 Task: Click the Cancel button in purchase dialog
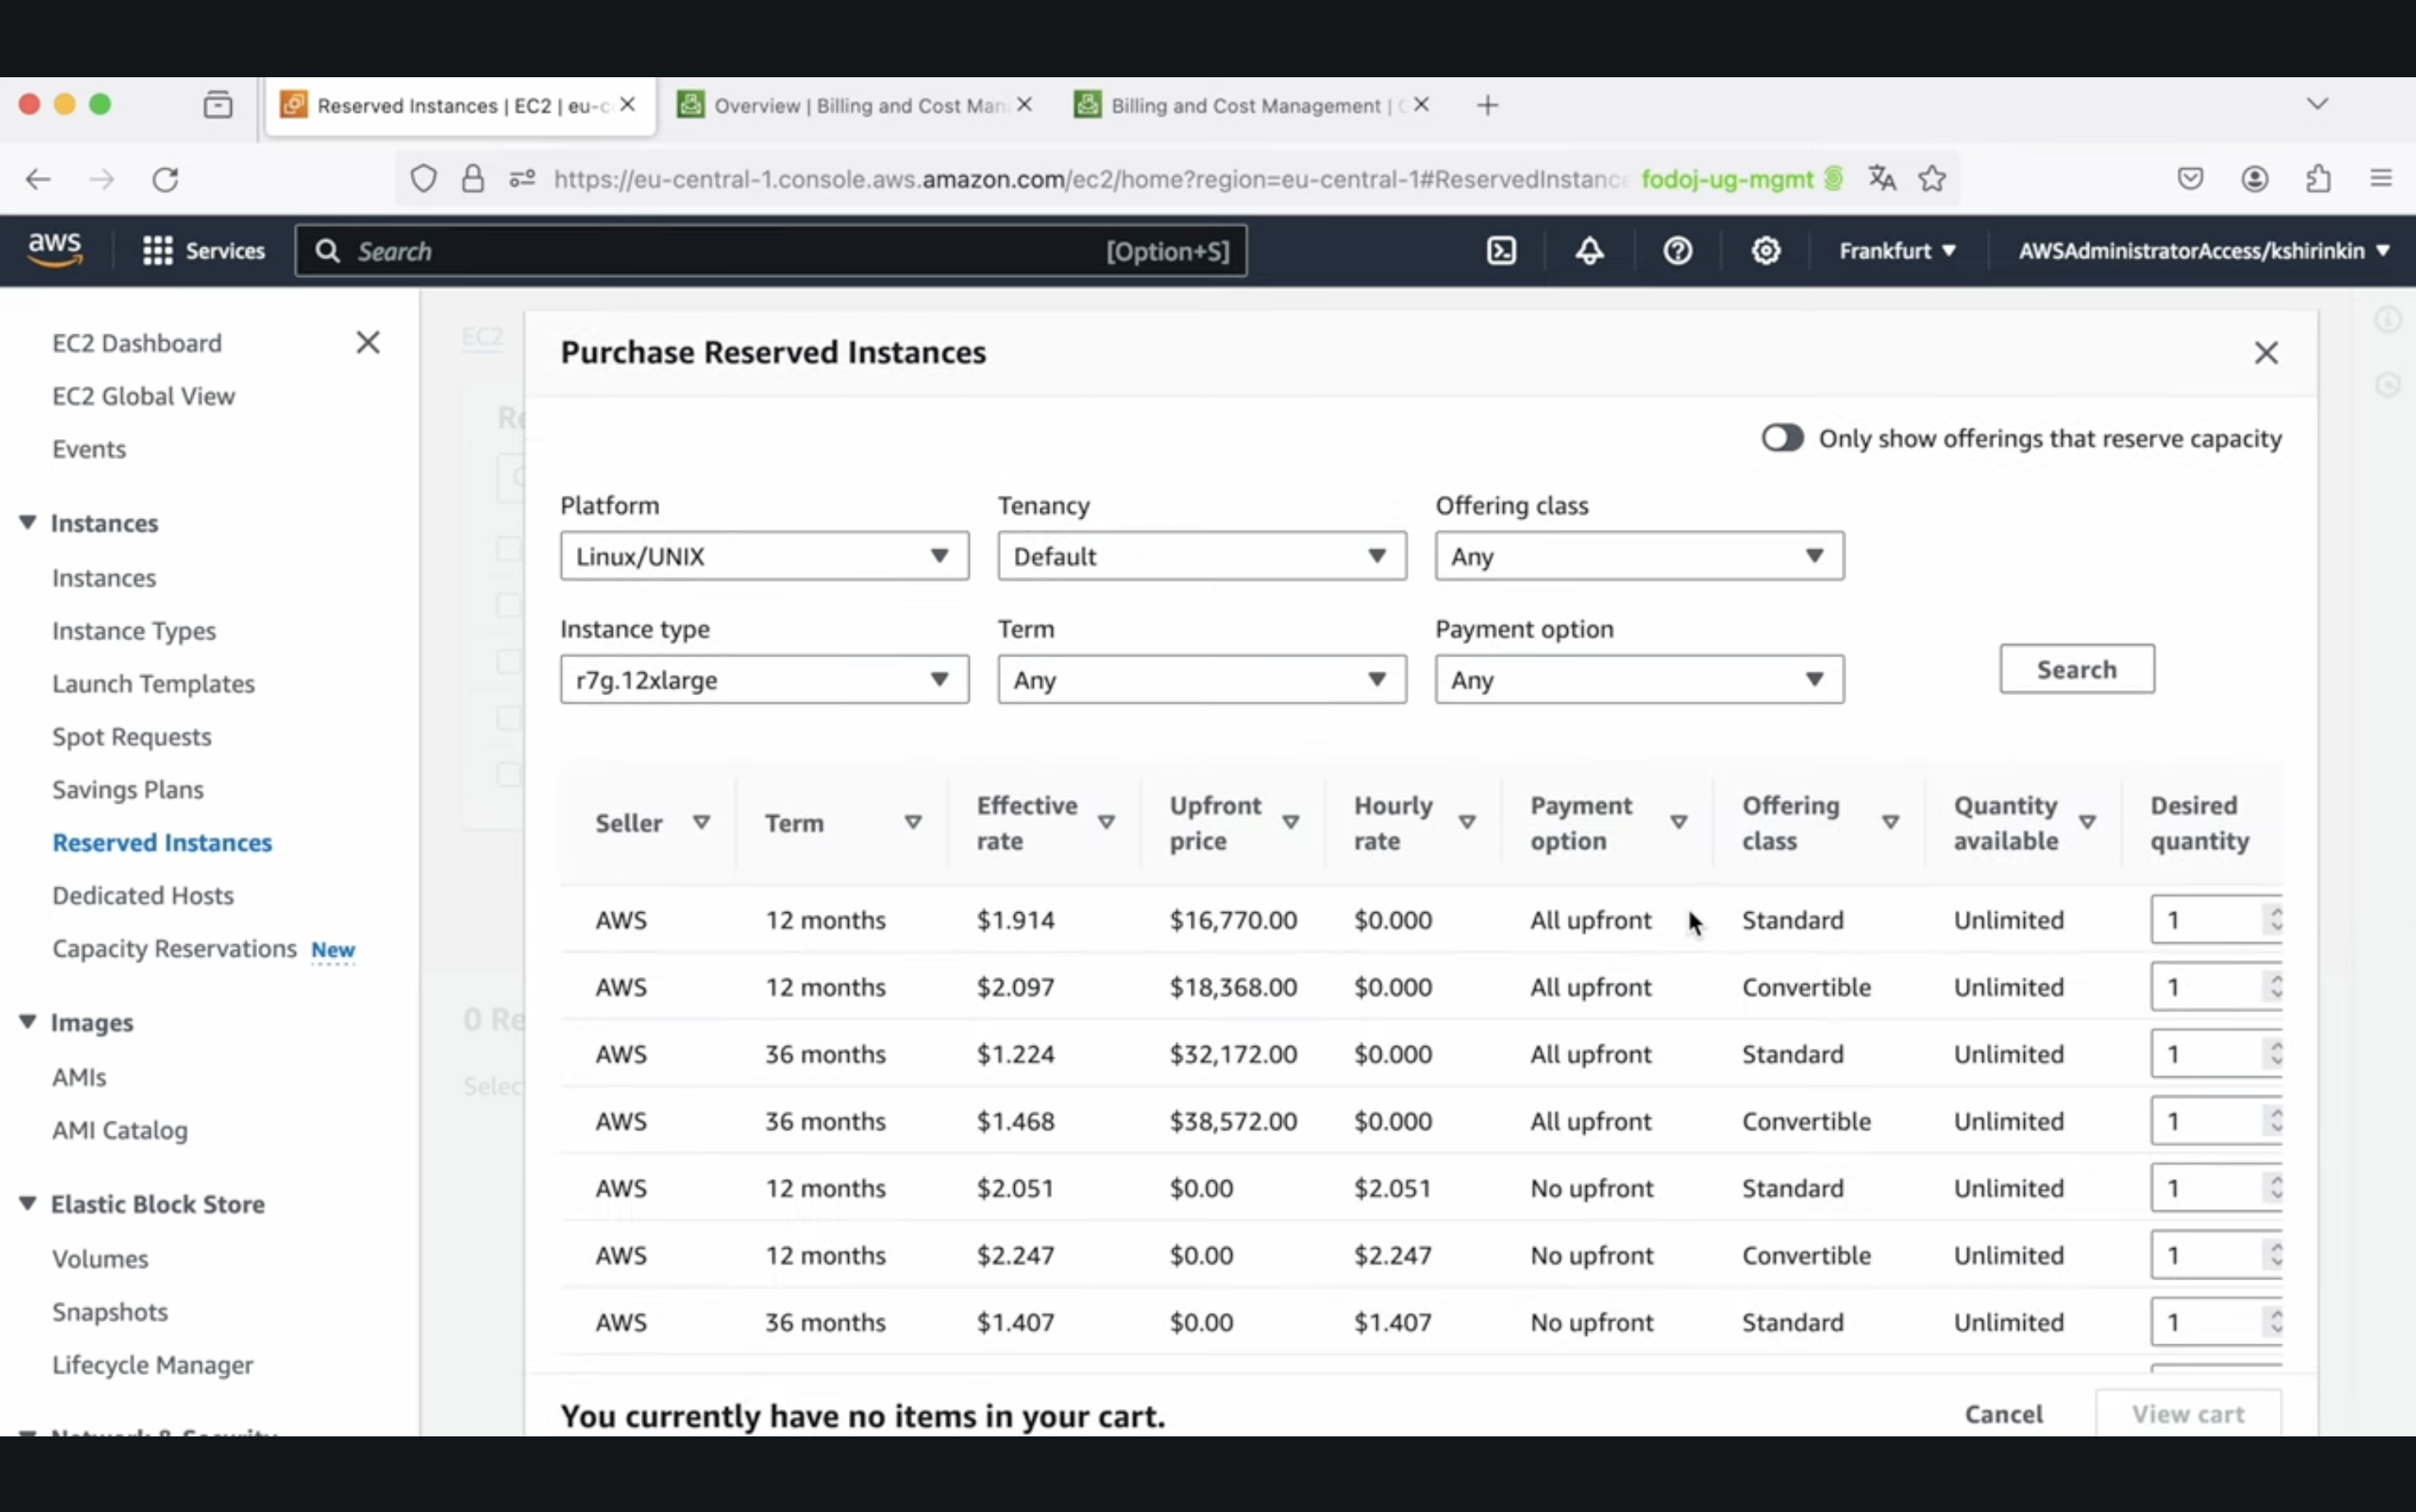point(2003,1413)
